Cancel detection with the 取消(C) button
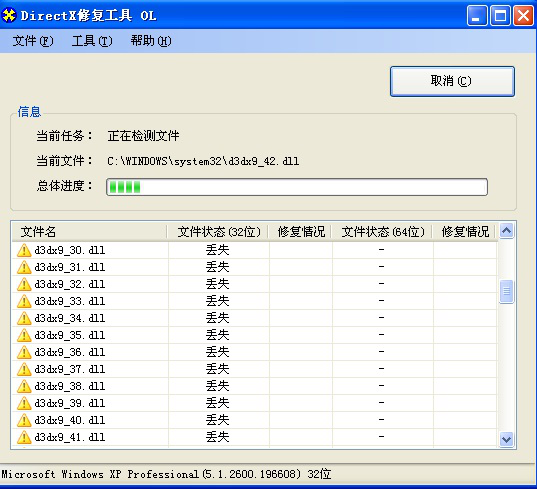The height and width of the screenshot is (489, 537). [x=452, y=81]
